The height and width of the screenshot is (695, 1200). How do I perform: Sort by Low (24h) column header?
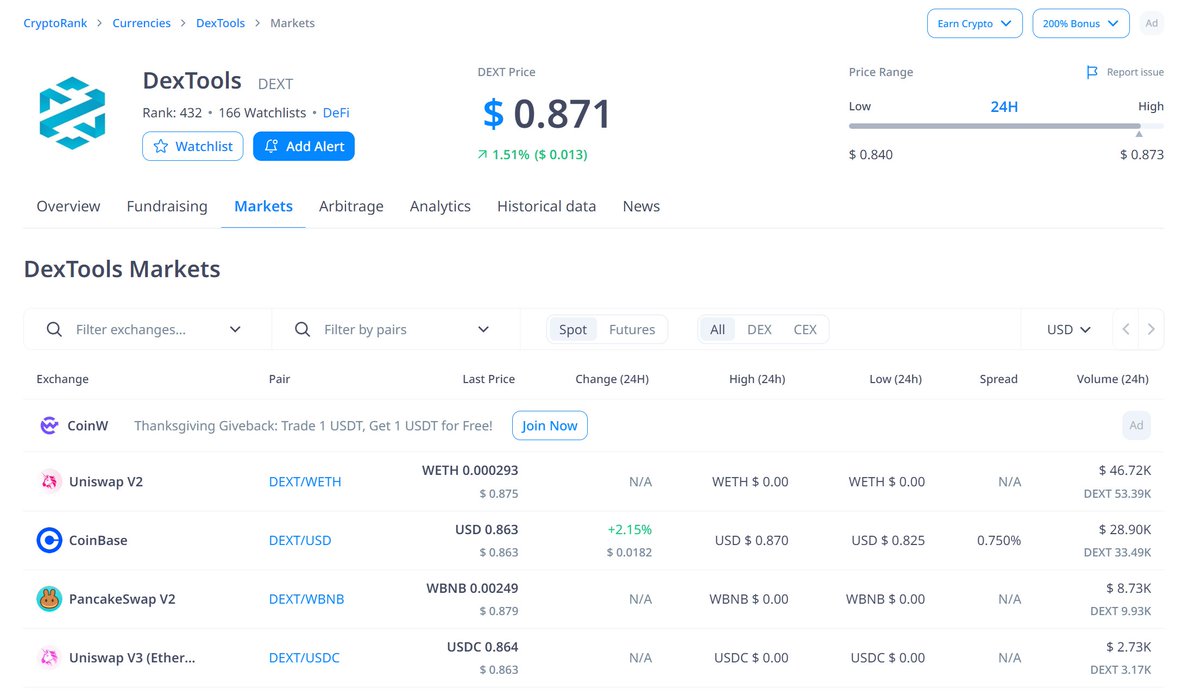[x=895, y=379]
